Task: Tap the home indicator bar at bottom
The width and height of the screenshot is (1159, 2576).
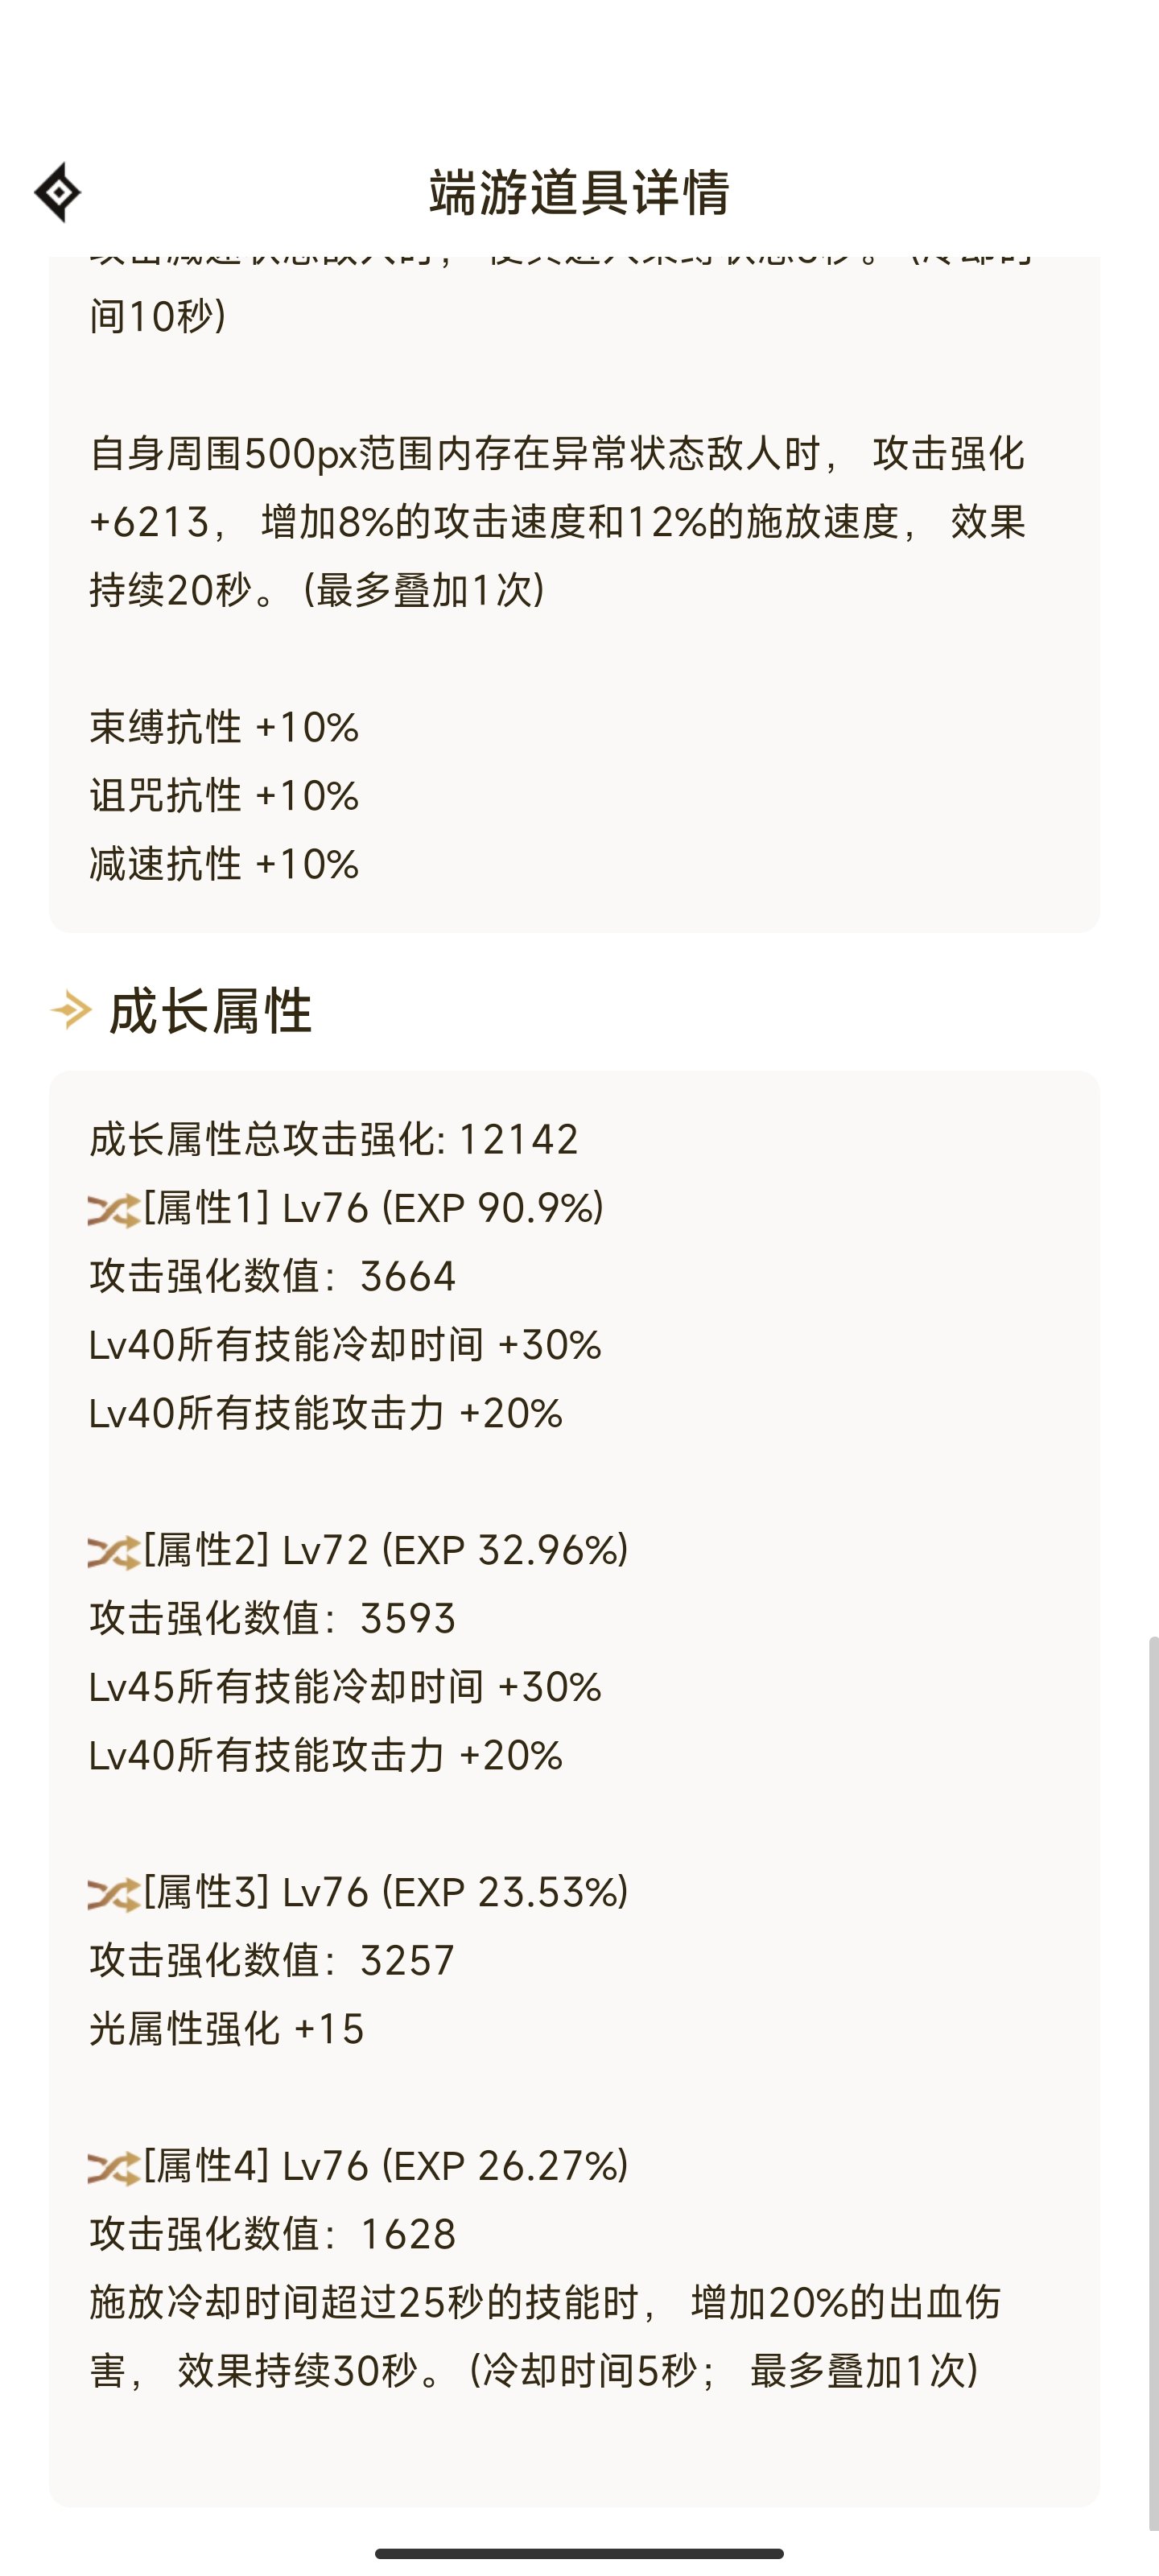Action: click(579, 2553)
